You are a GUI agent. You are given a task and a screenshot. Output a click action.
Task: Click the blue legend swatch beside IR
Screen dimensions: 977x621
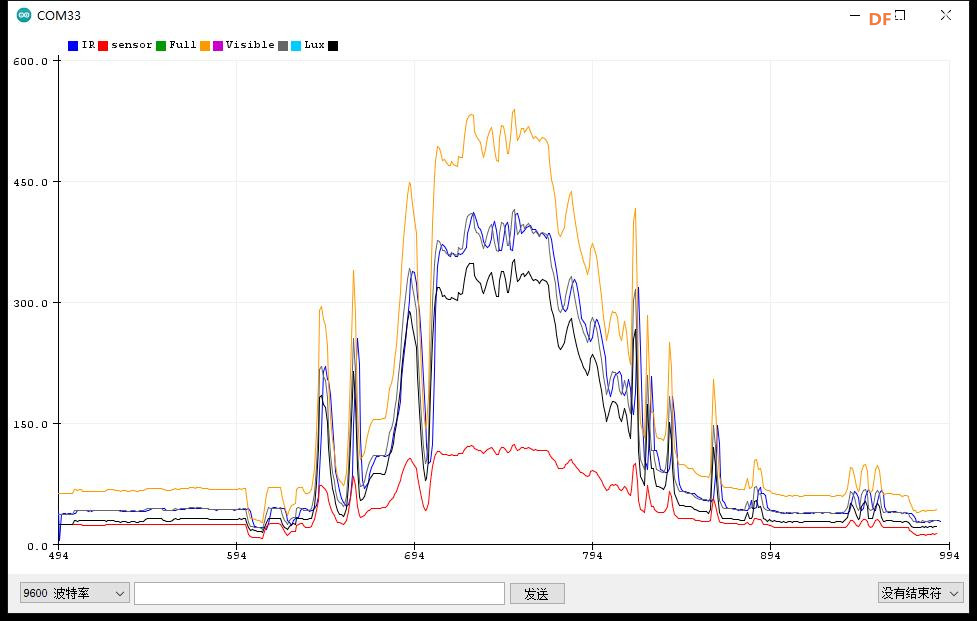(x=73, y=46)
